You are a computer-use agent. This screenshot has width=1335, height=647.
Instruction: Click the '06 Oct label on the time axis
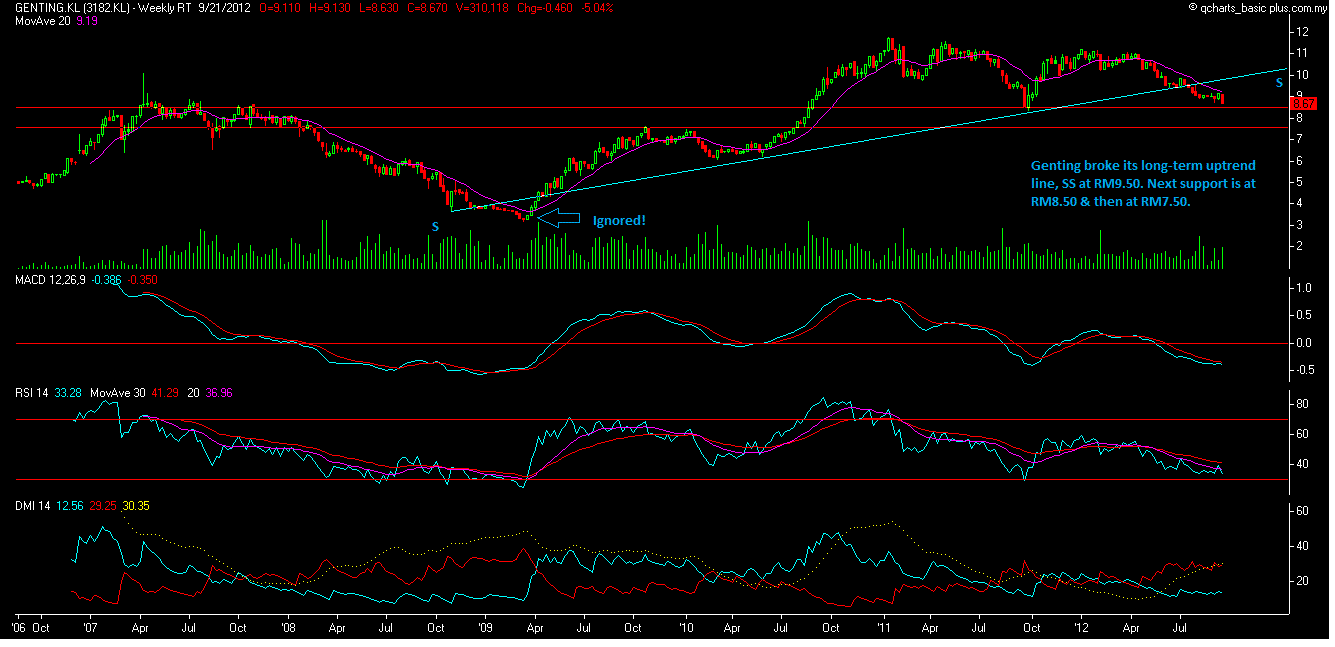click(x=30, y=628)
